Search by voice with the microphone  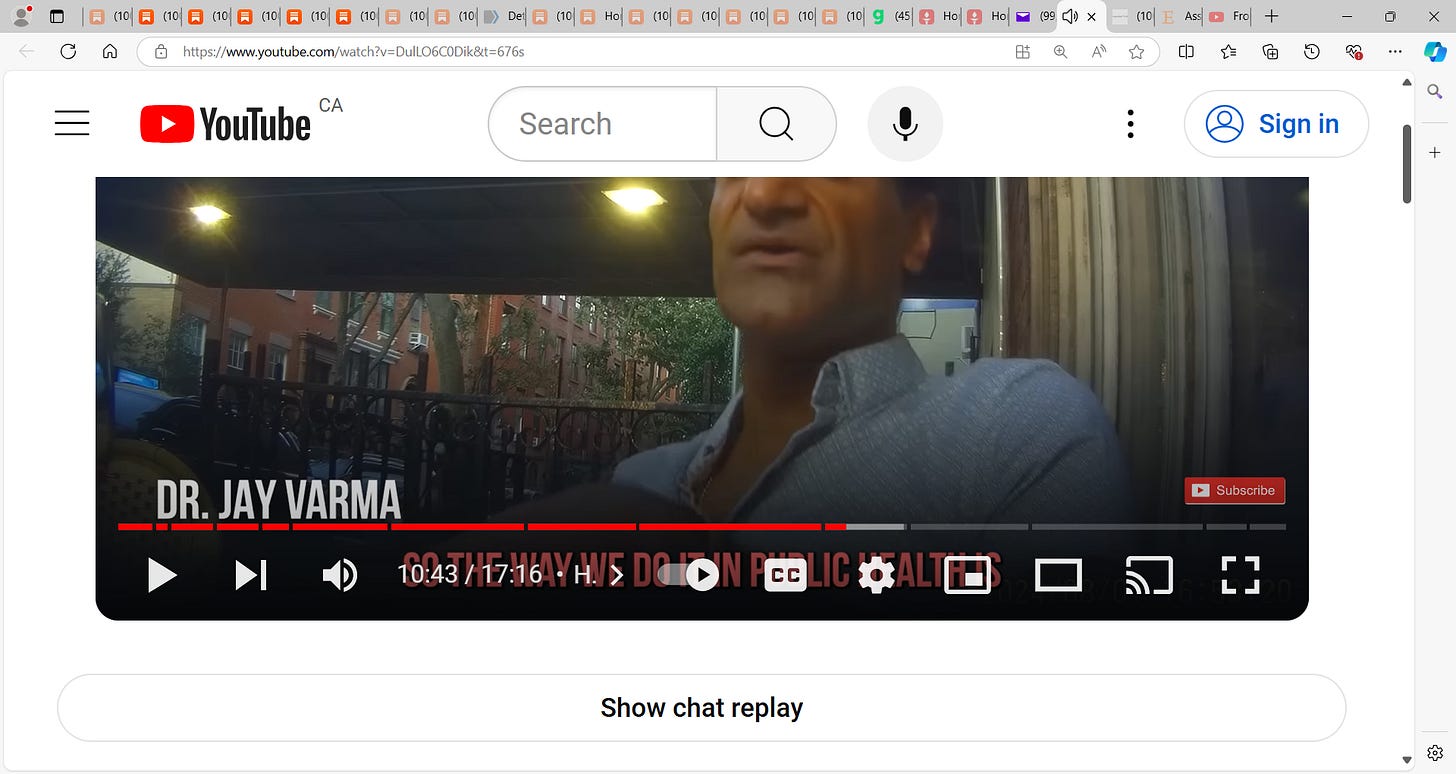pyautogui.click(x=905, y=124)
